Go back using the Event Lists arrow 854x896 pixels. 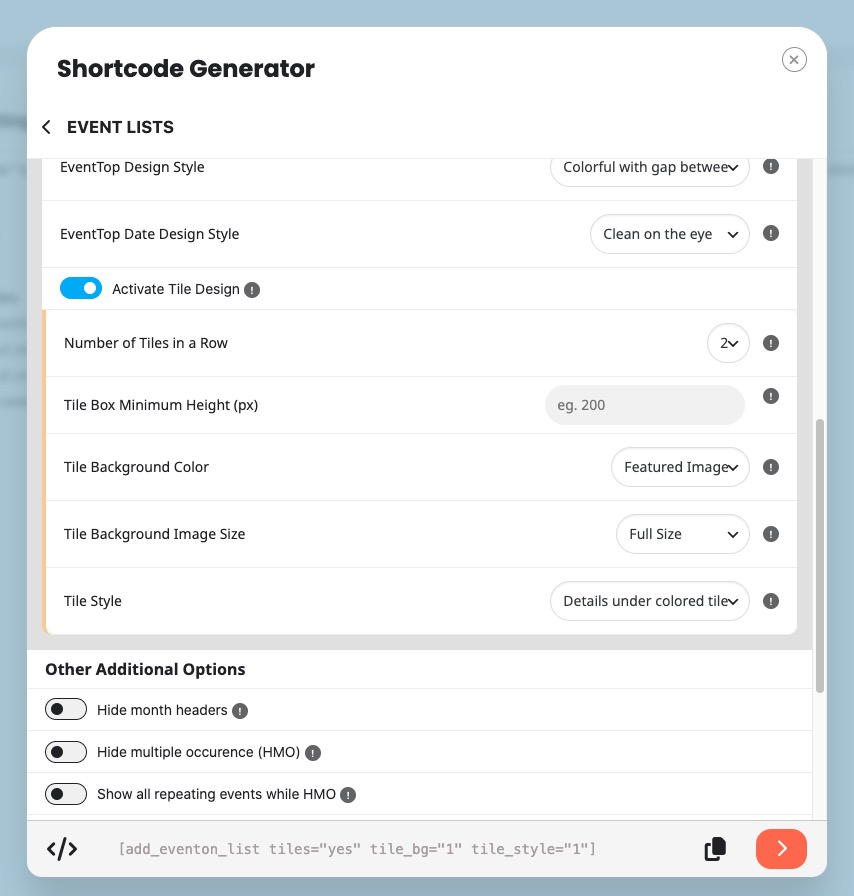tap(46, 127)
